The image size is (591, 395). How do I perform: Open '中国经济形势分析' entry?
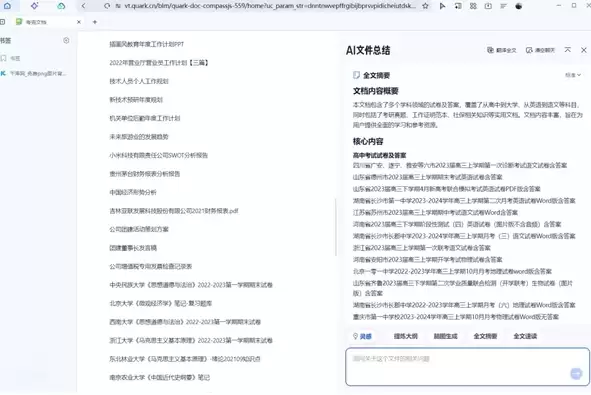pos(133,192)
